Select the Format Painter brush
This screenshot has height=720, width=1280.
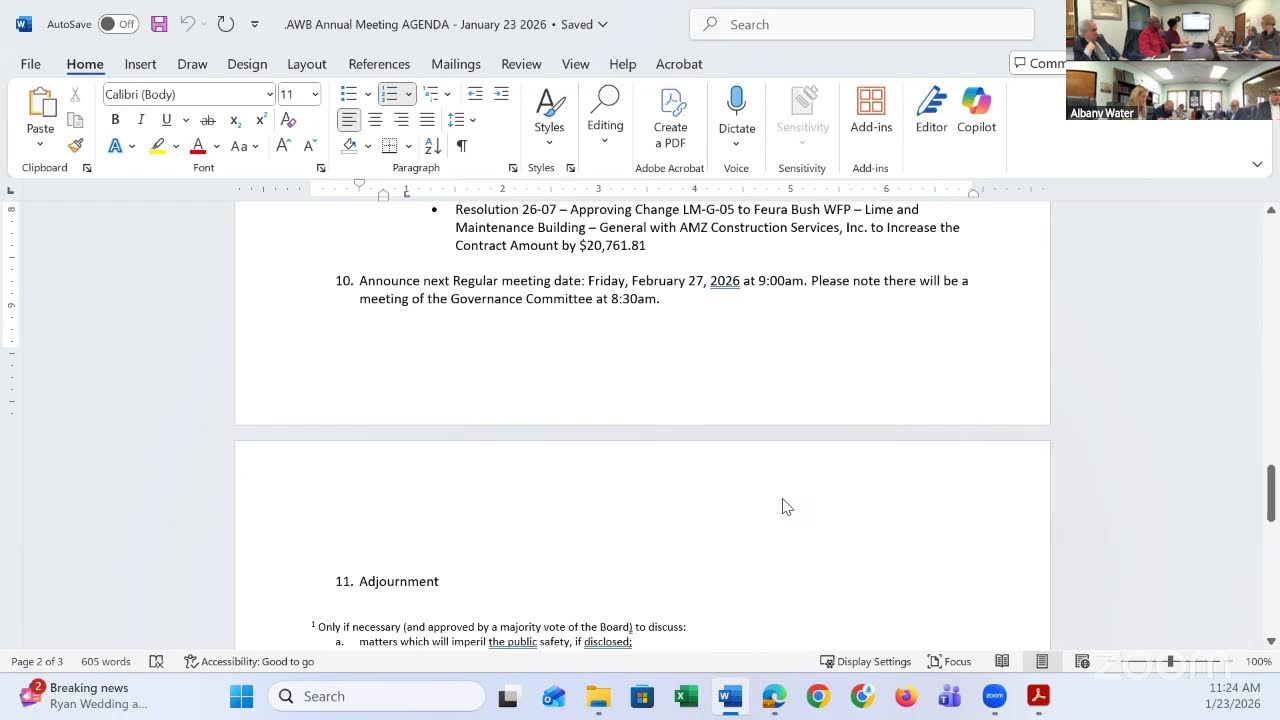pos(75,146)
